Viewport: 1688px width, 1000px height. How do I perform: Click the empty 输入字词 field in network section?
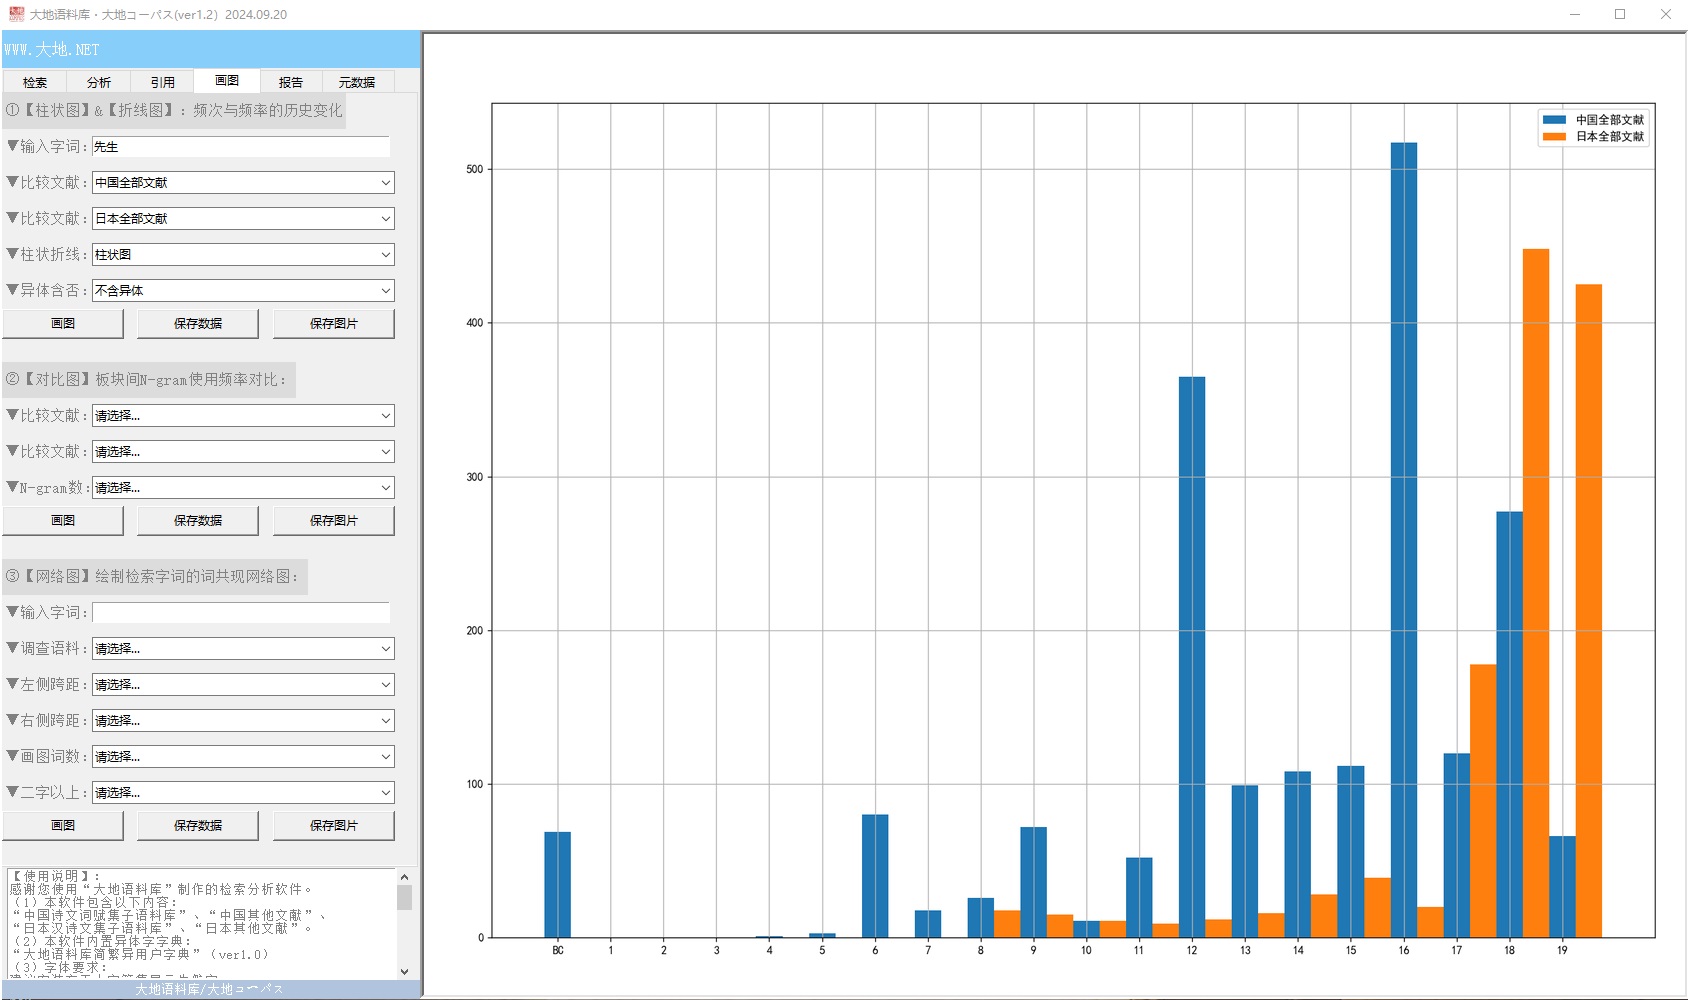241,612
